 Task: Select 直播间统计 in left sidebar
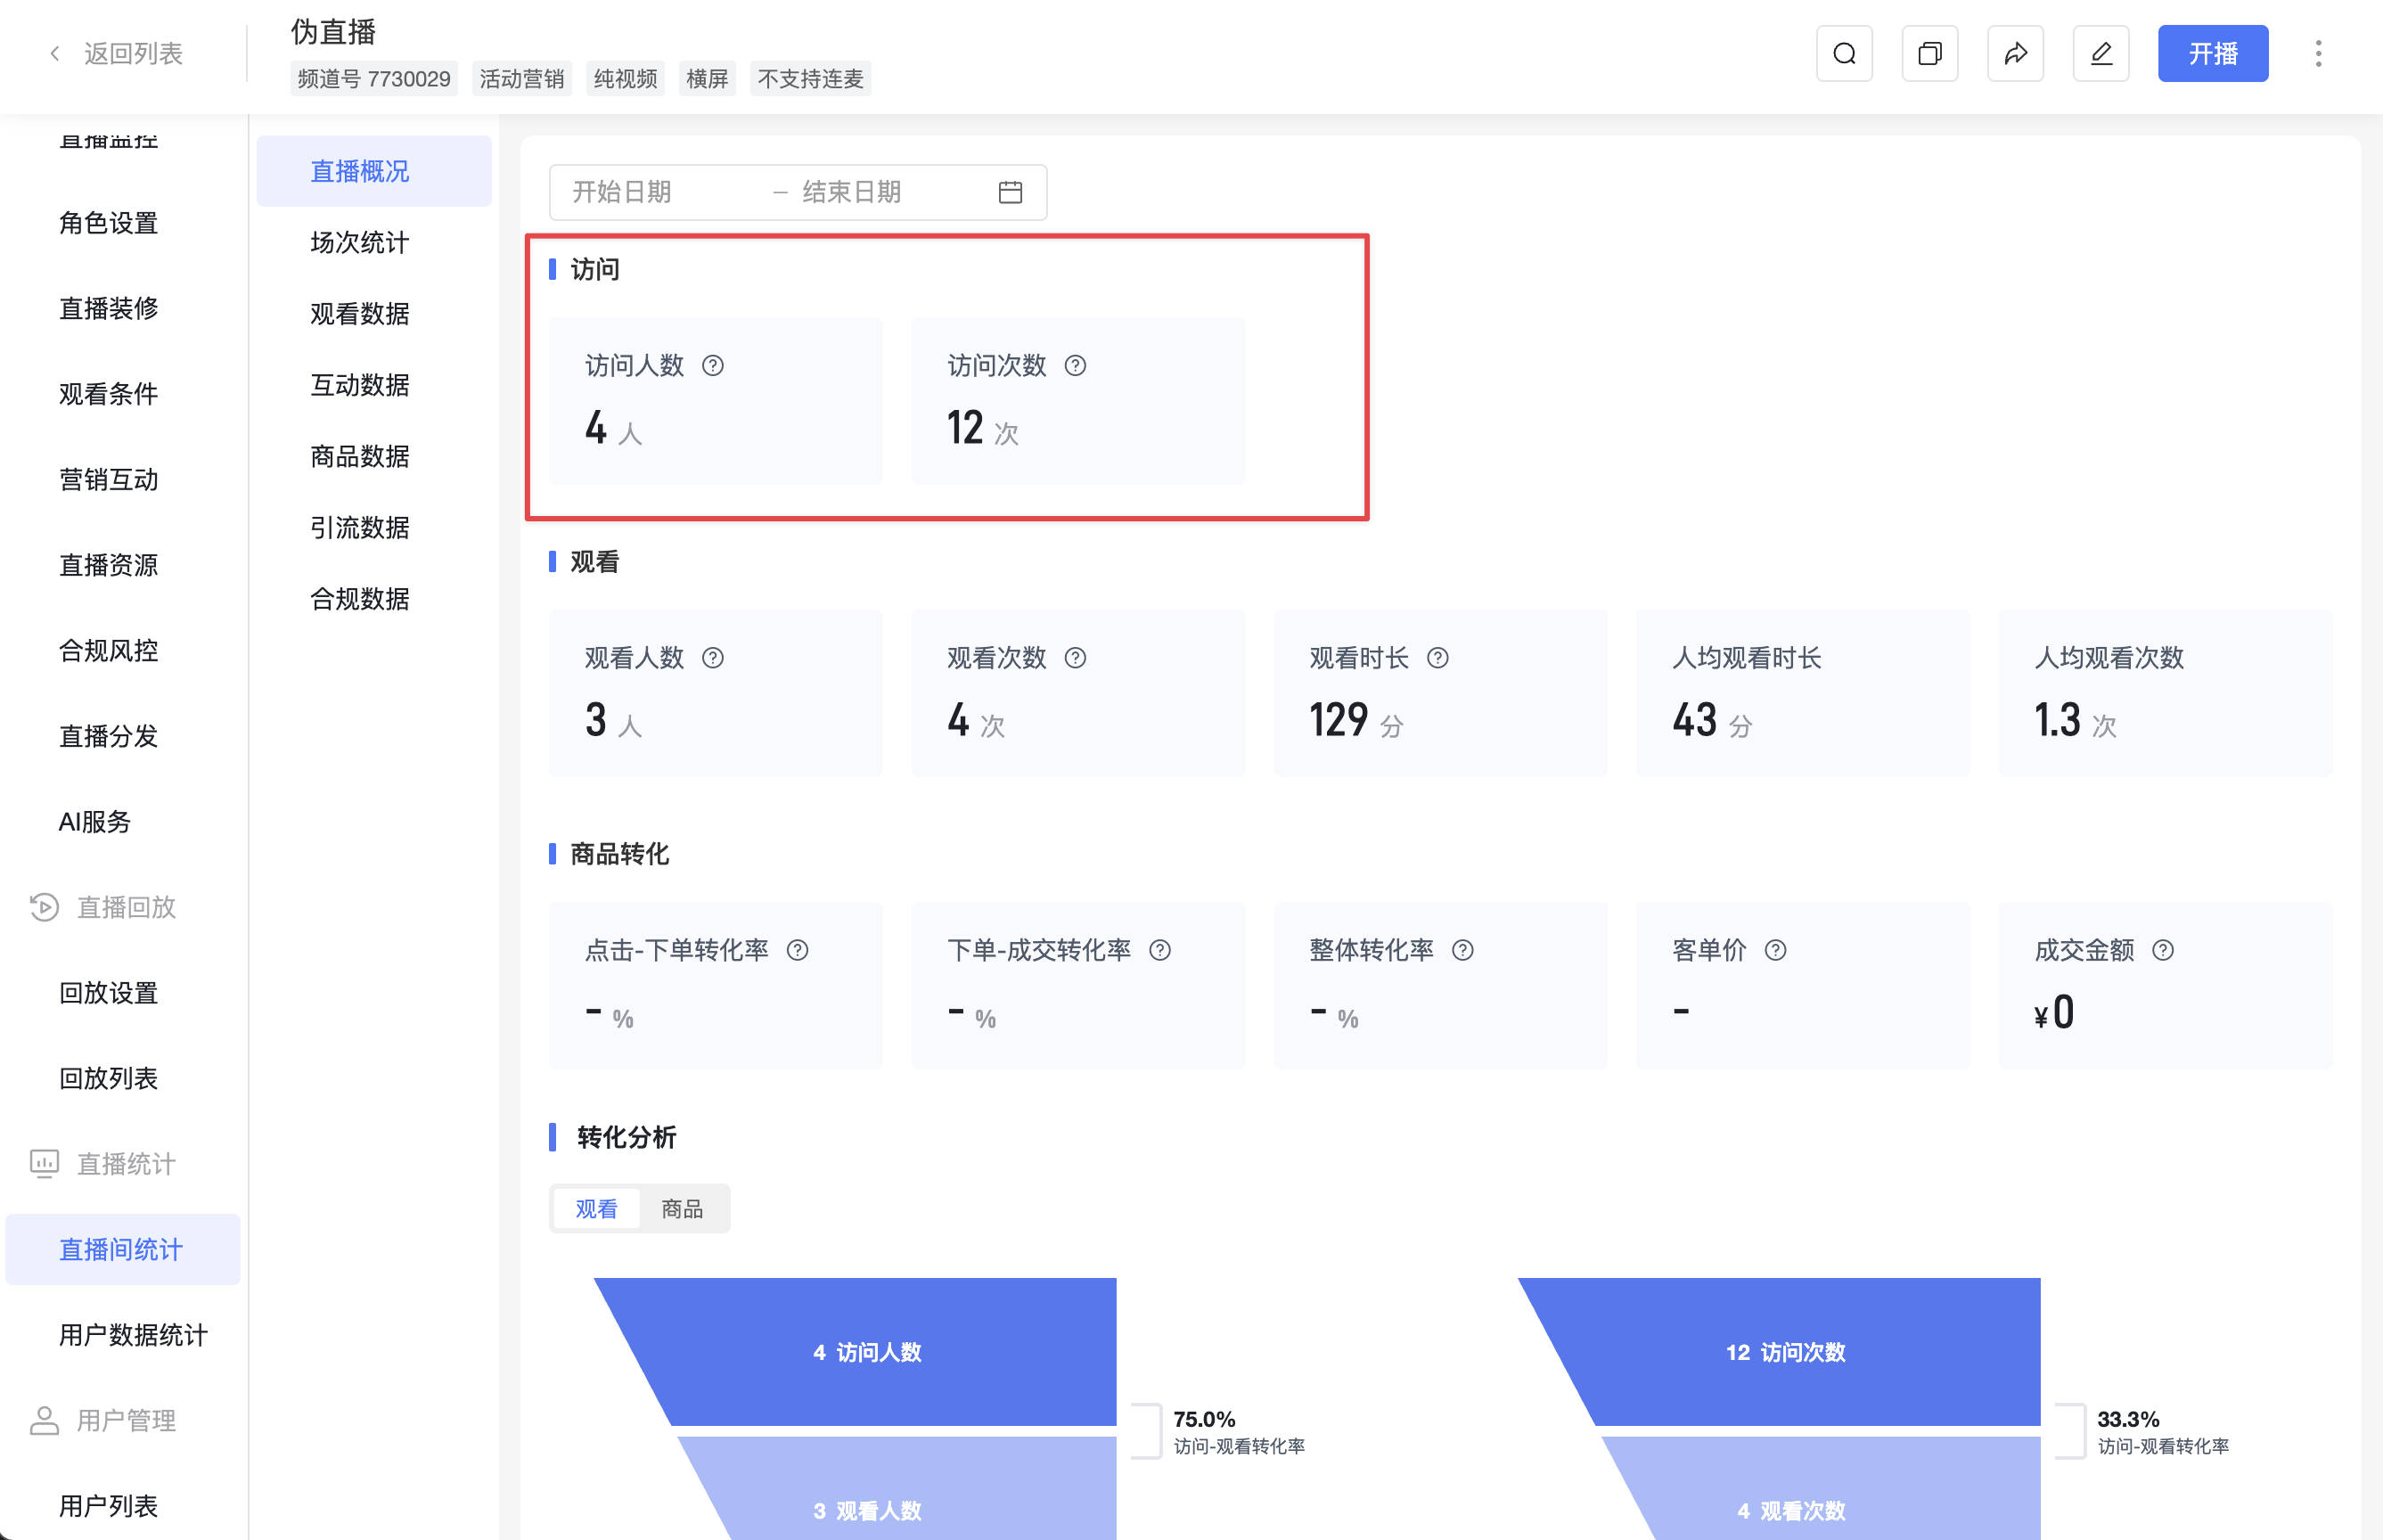[122, 1250]
